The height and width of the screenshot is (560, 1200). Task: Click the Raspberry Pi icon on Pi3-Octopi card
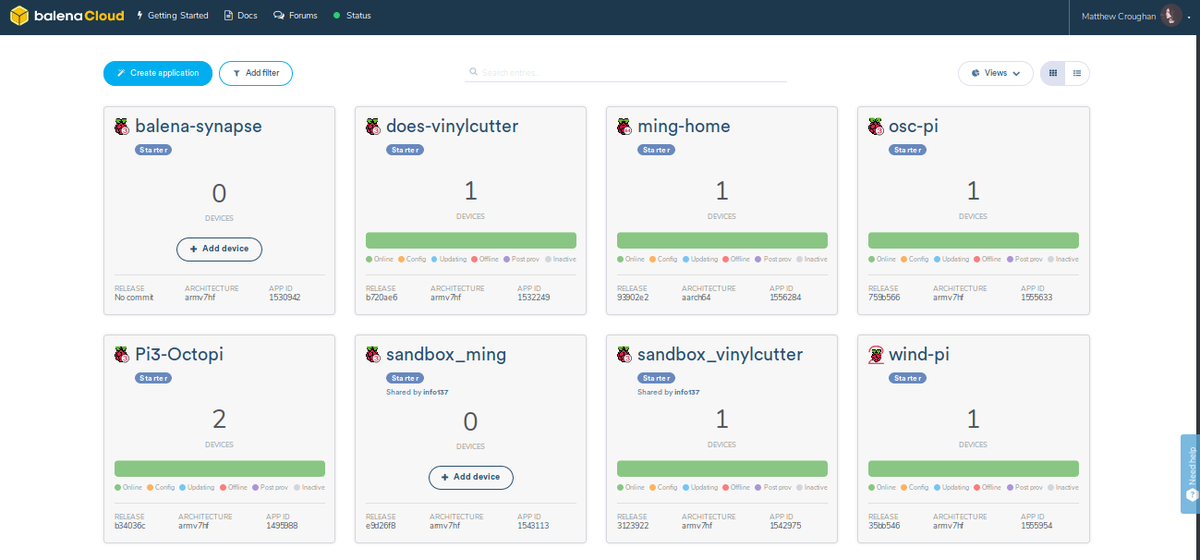(x=122, y=355)
